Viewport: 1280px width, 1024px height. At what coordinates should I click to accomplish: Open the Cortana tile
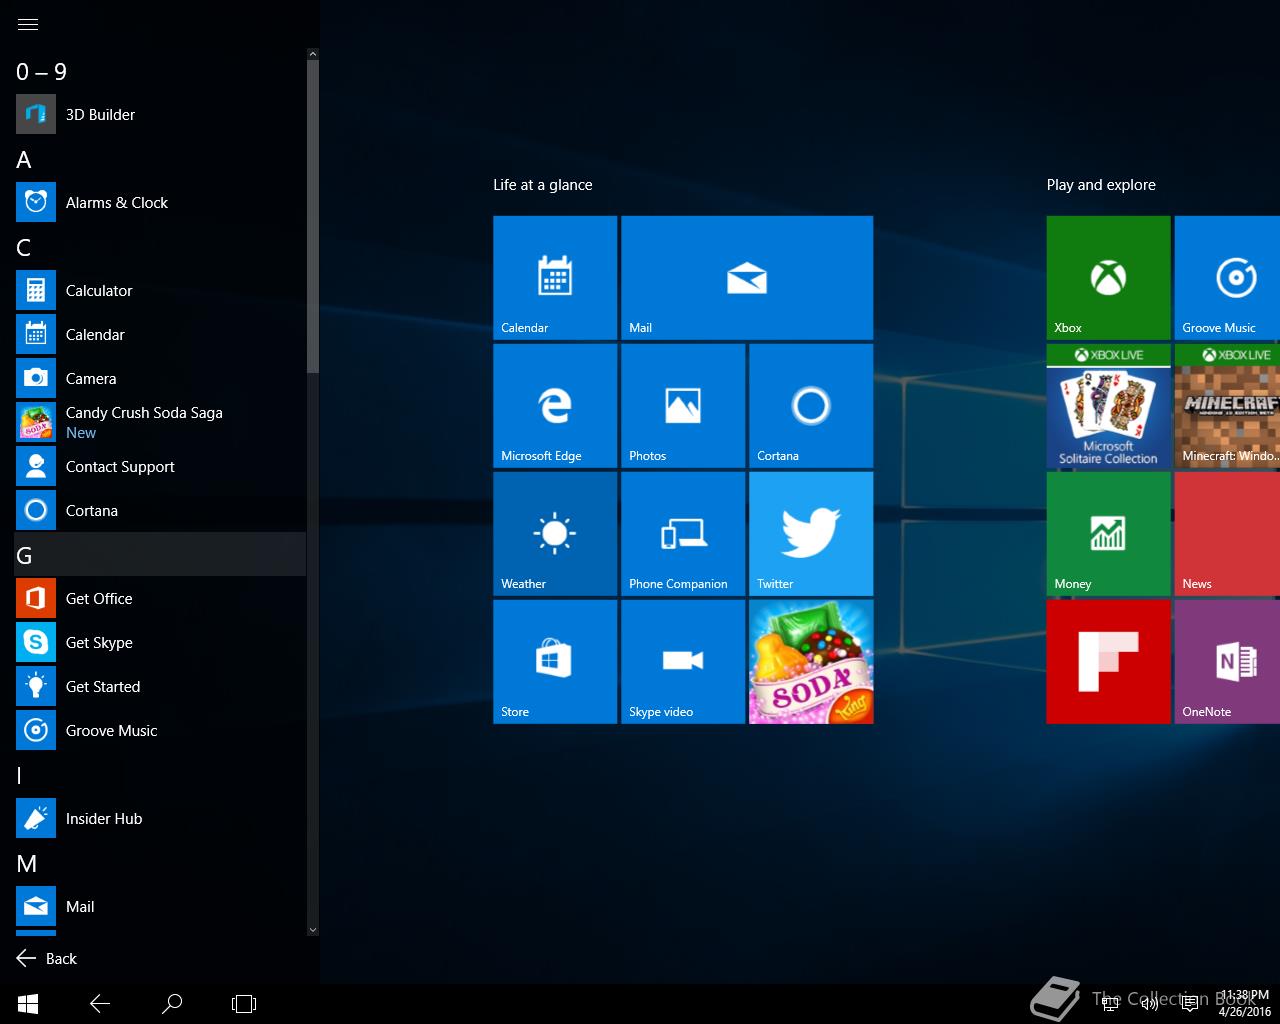811,406
